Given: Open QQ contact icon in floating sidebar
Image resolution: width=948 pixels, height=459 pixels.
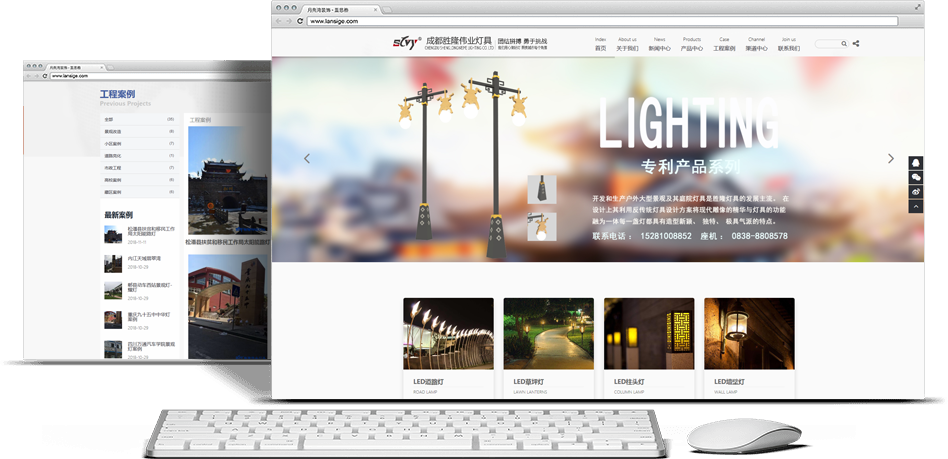Looking at the screenshot, I should [x=915, y=163].
